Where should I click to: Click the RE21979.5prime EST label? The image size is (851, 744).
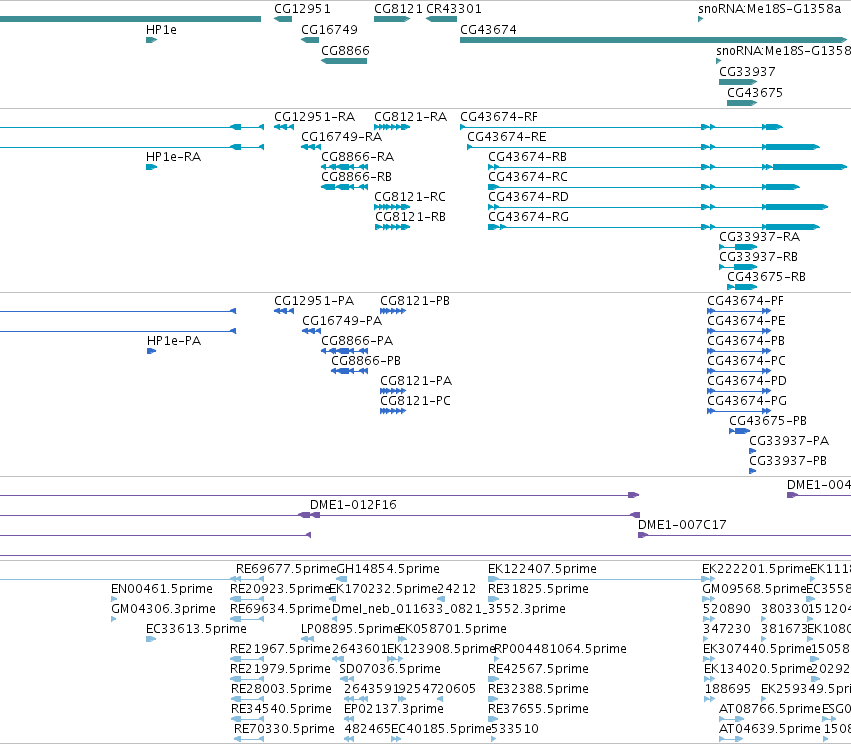click(x=280, y=669)
